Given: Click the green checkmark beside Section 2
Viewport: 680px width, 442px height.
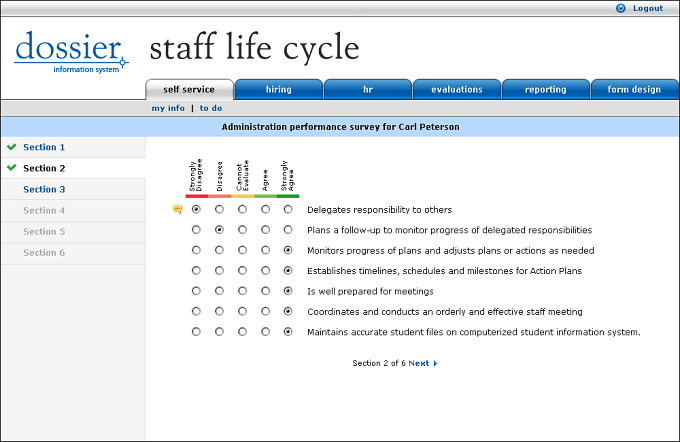Looking at the screenshot, I should point(12,167).
